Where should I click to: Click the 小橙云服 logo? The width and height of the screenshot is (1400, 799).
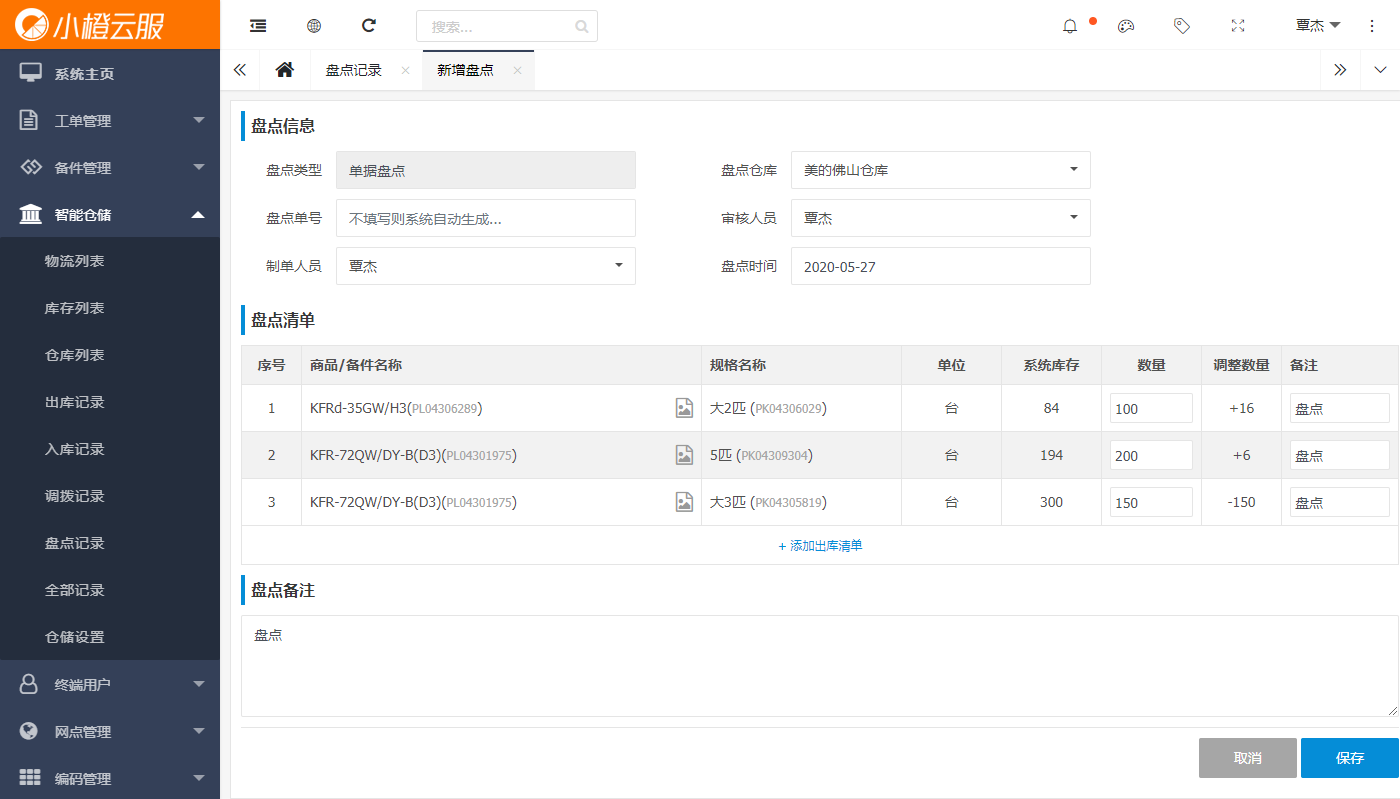click(90, 24)
